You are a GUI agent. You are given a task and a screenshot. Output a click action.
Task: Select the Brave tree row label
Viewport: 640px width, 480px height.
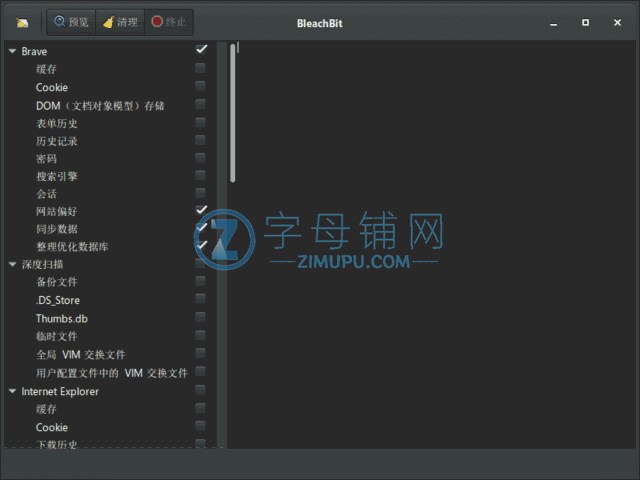34,52
